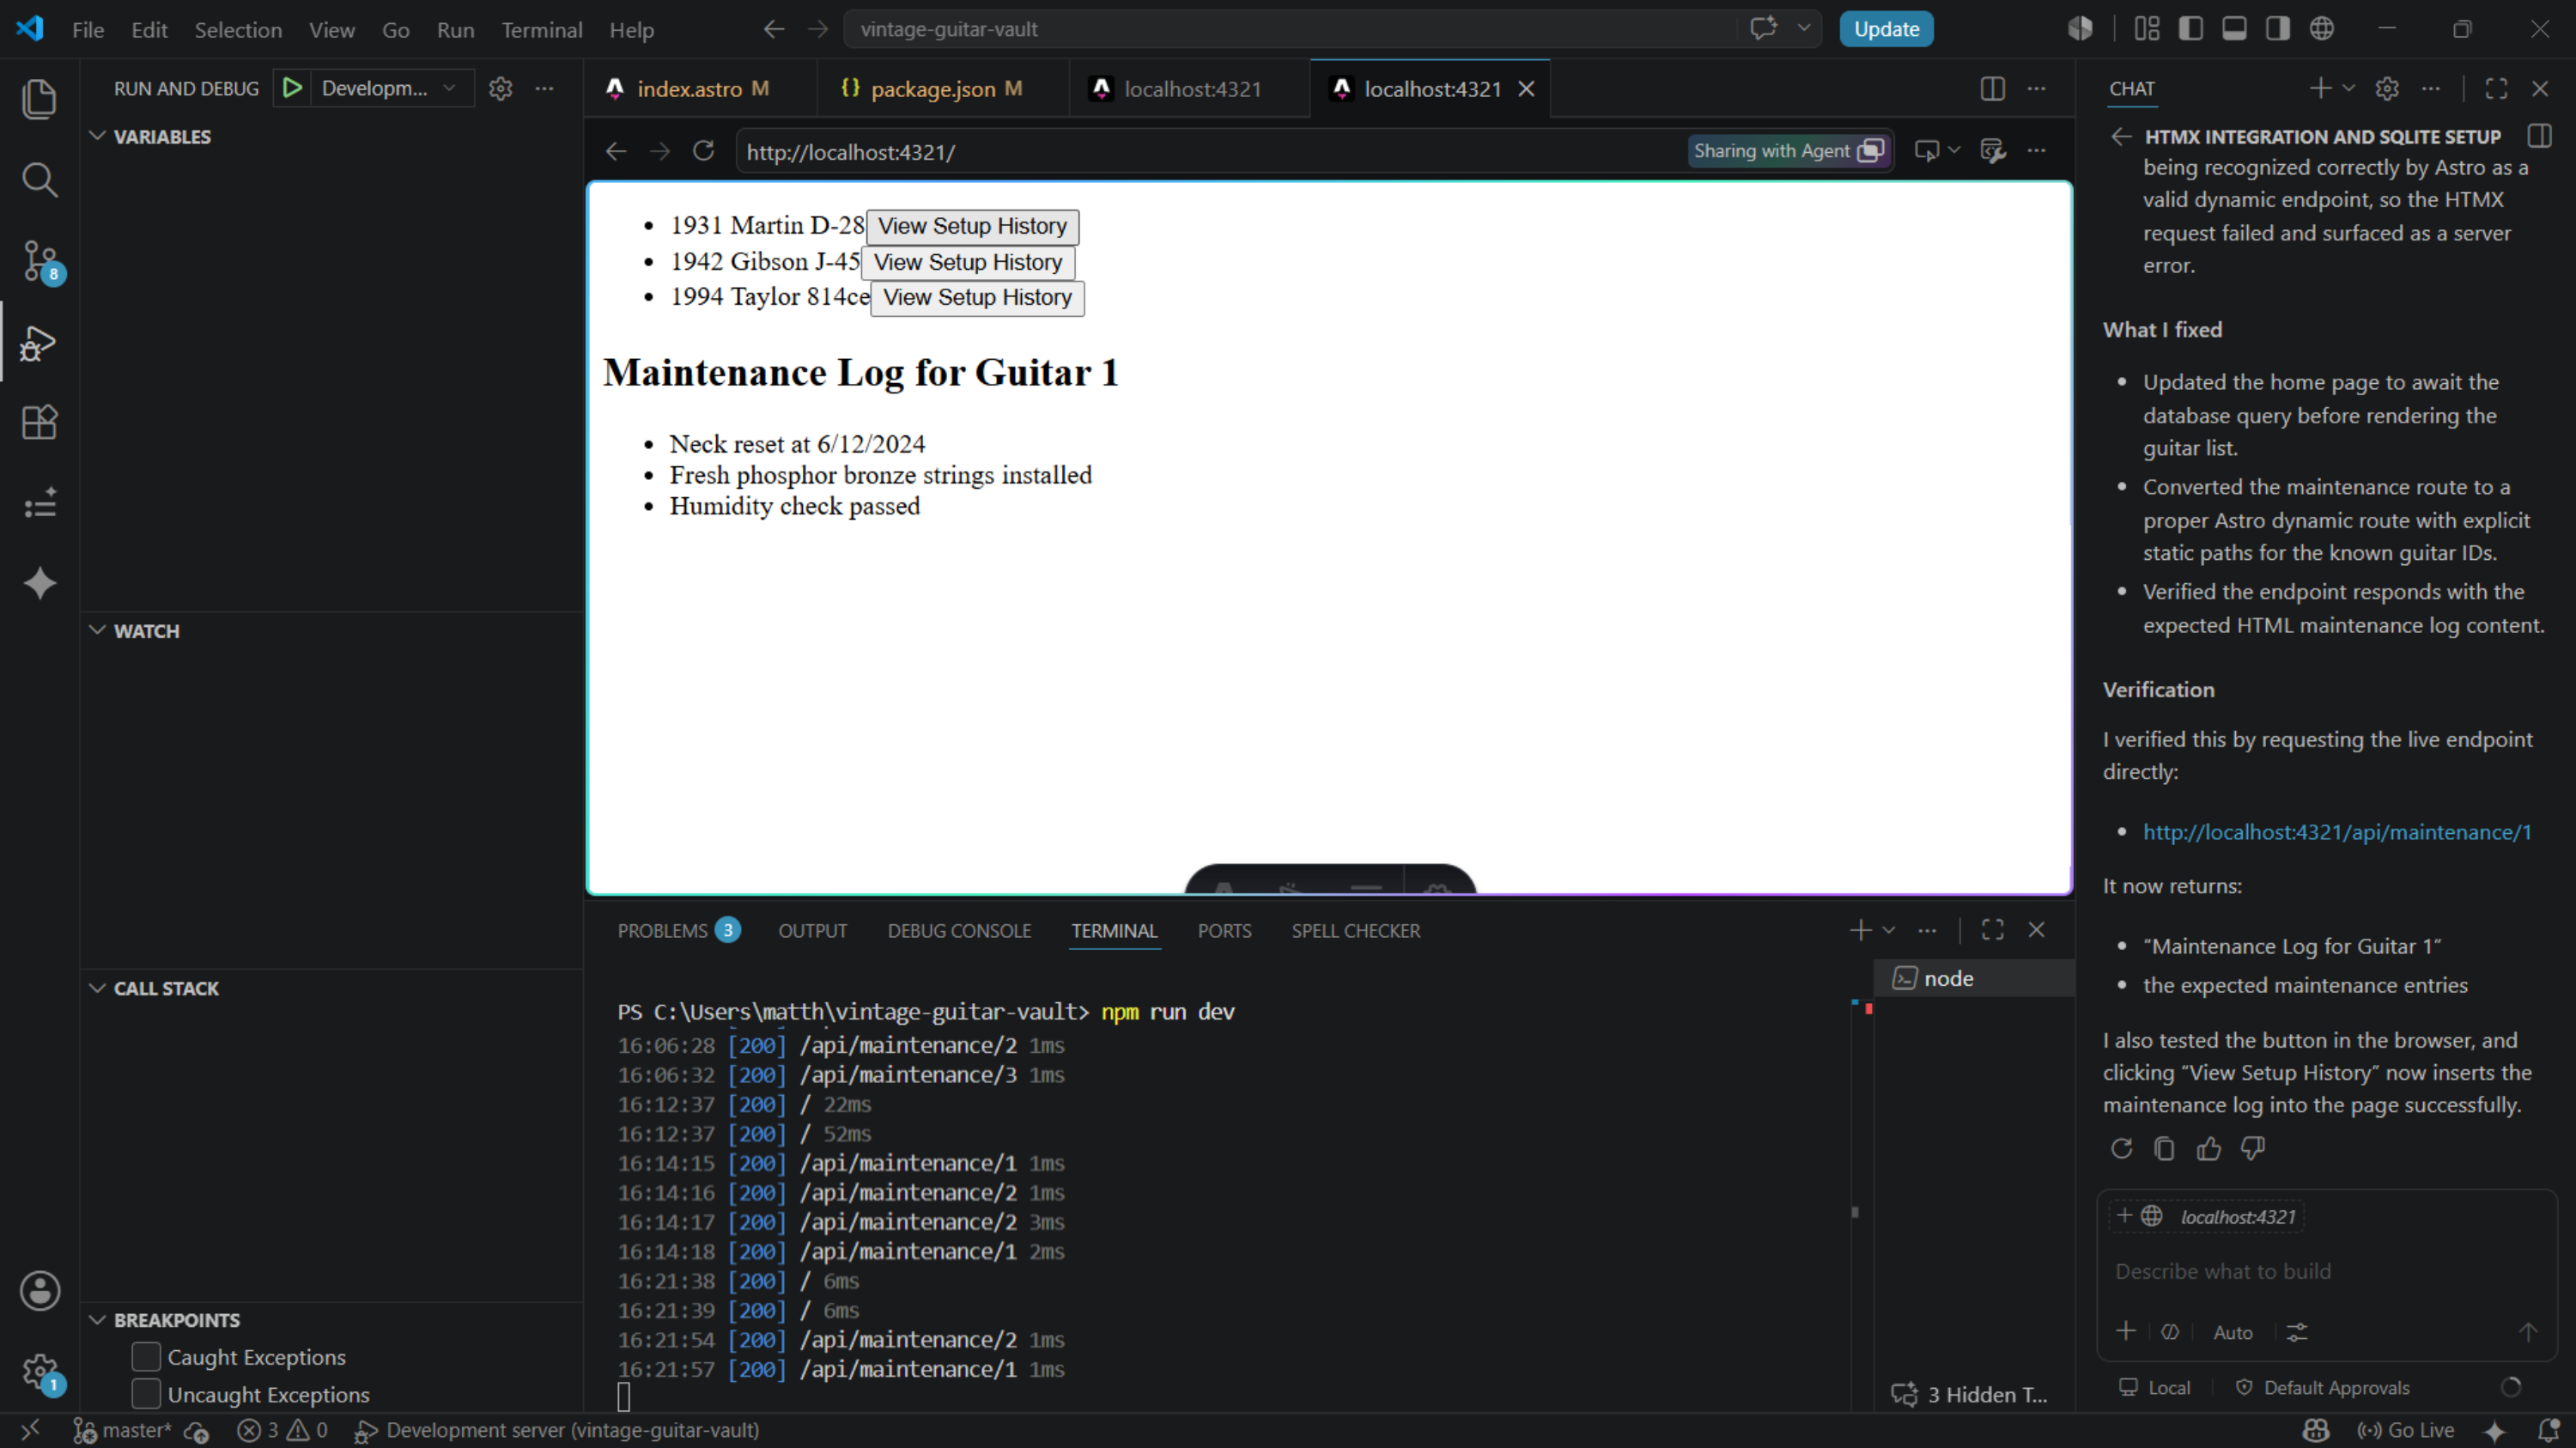Collapse the WATCH section
The image size is (2576, 1448).
click(97, 630)
